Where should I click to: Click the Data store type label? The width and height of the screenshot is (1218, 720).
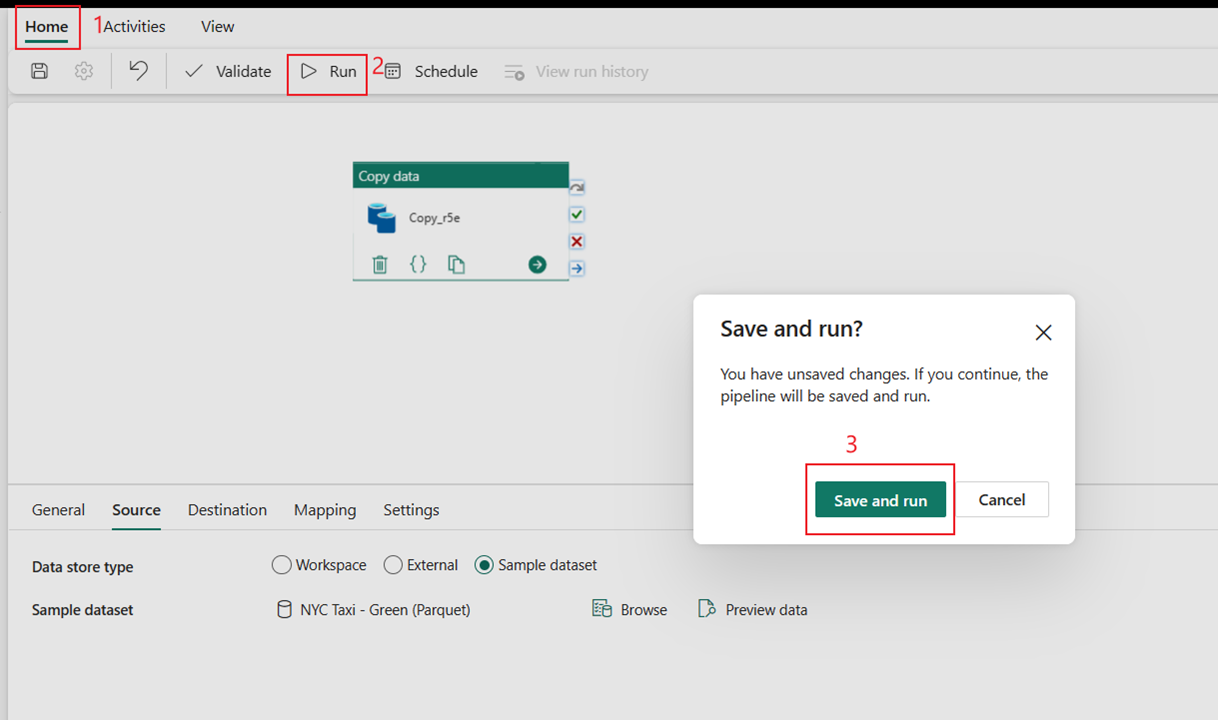click(82, 567)
